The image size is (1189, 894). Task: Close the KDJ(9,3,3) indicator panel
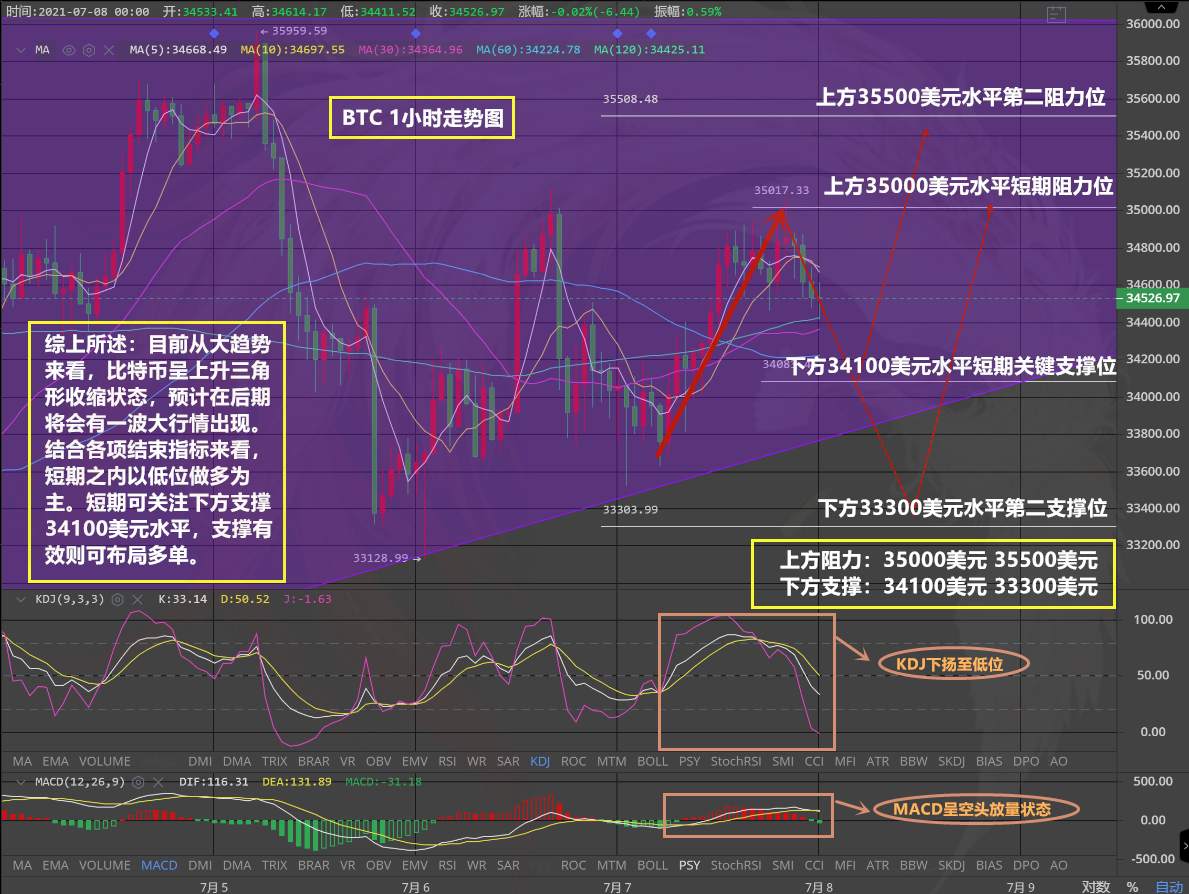[x=137, y=599]
